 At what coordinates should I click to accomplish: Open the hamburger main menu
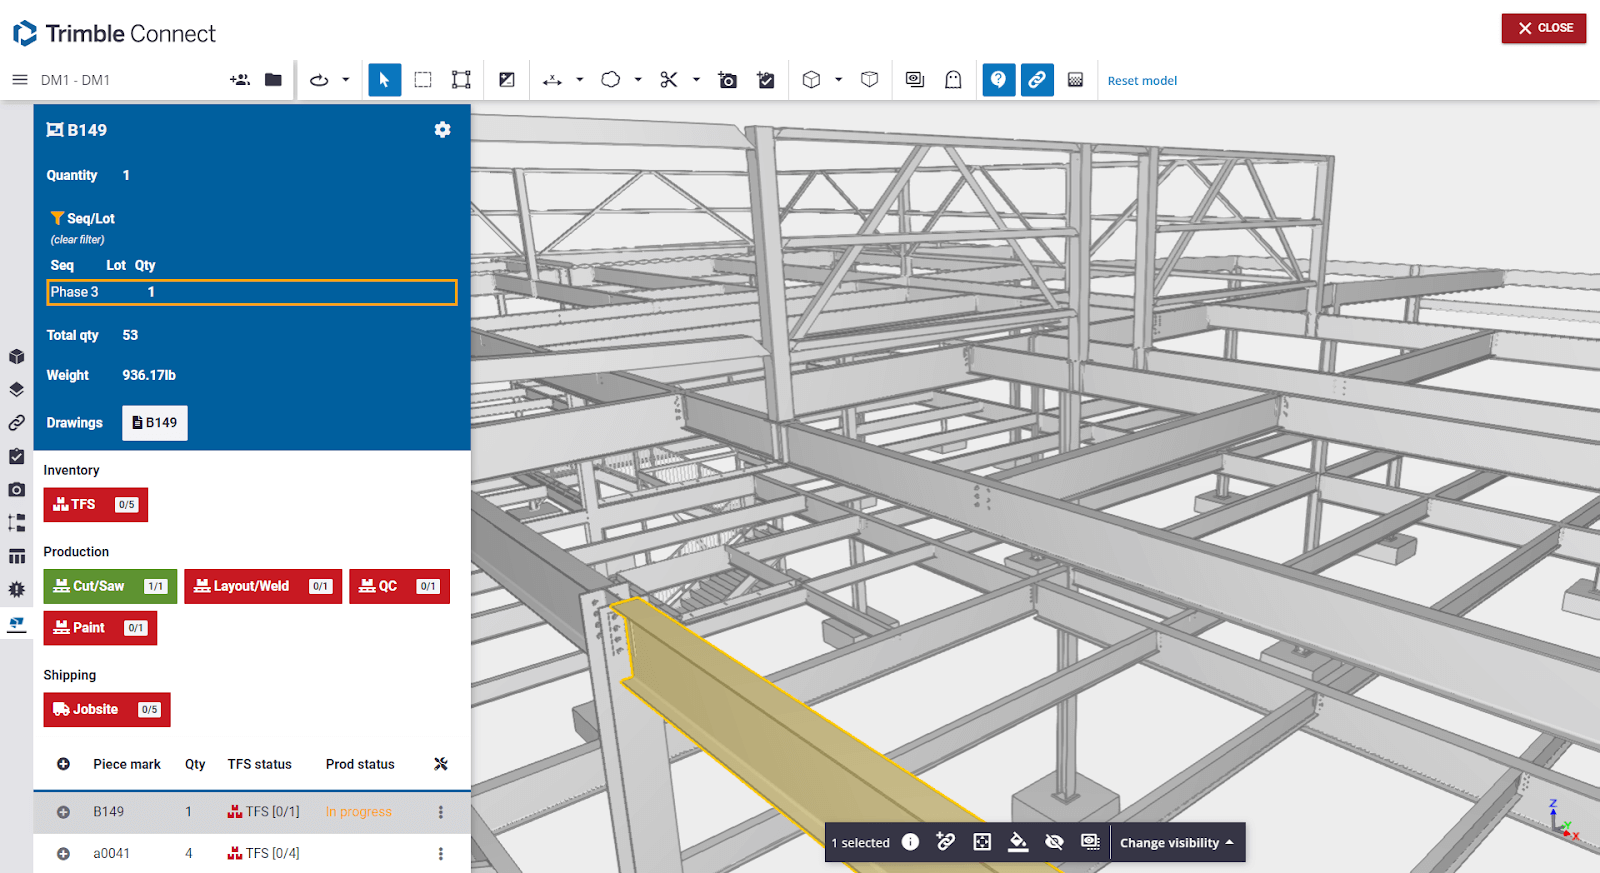[19, 80]
